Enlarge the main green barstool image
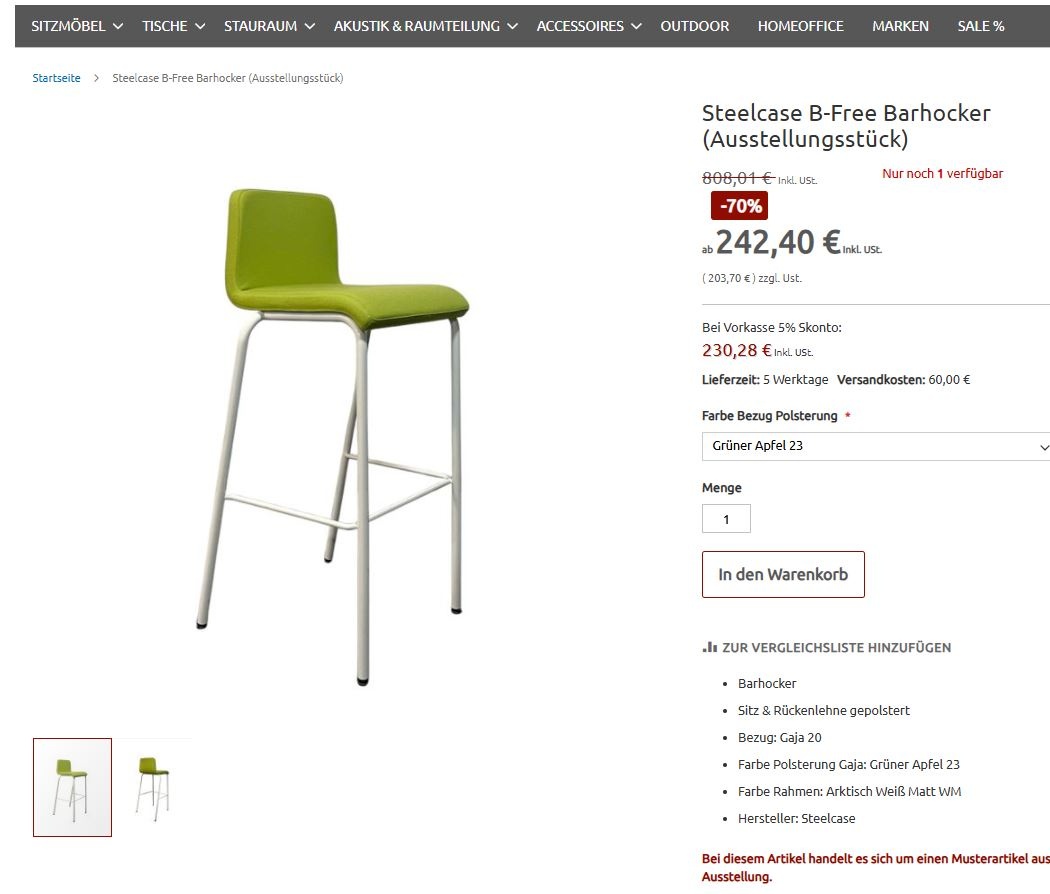The image size is (1050, 894). (x=333, y=435)
